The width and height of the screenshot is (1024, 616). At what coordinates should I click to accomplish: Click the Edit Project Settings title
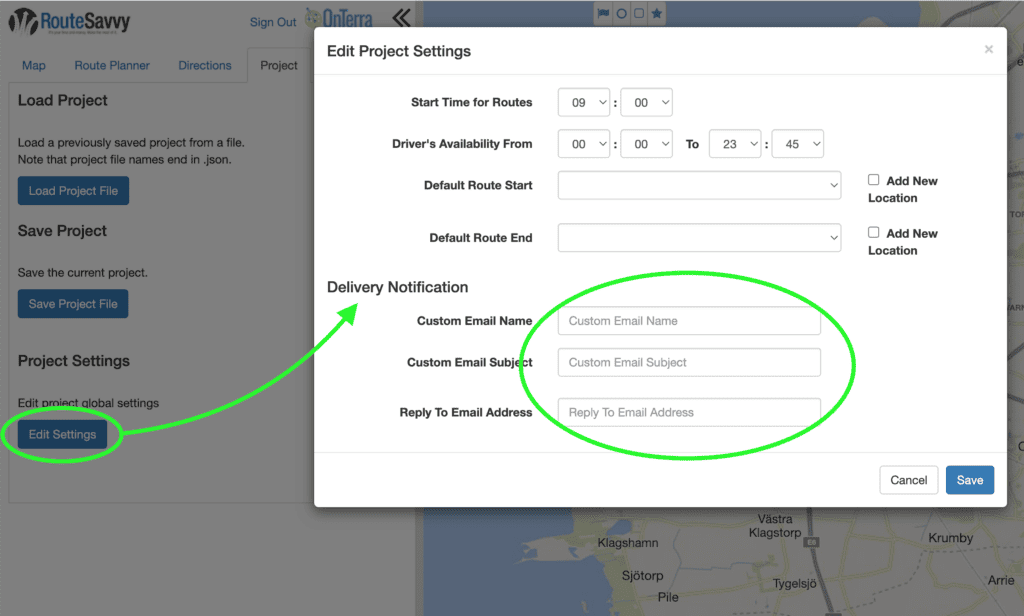pyautogui.click(x=398, y=51)
